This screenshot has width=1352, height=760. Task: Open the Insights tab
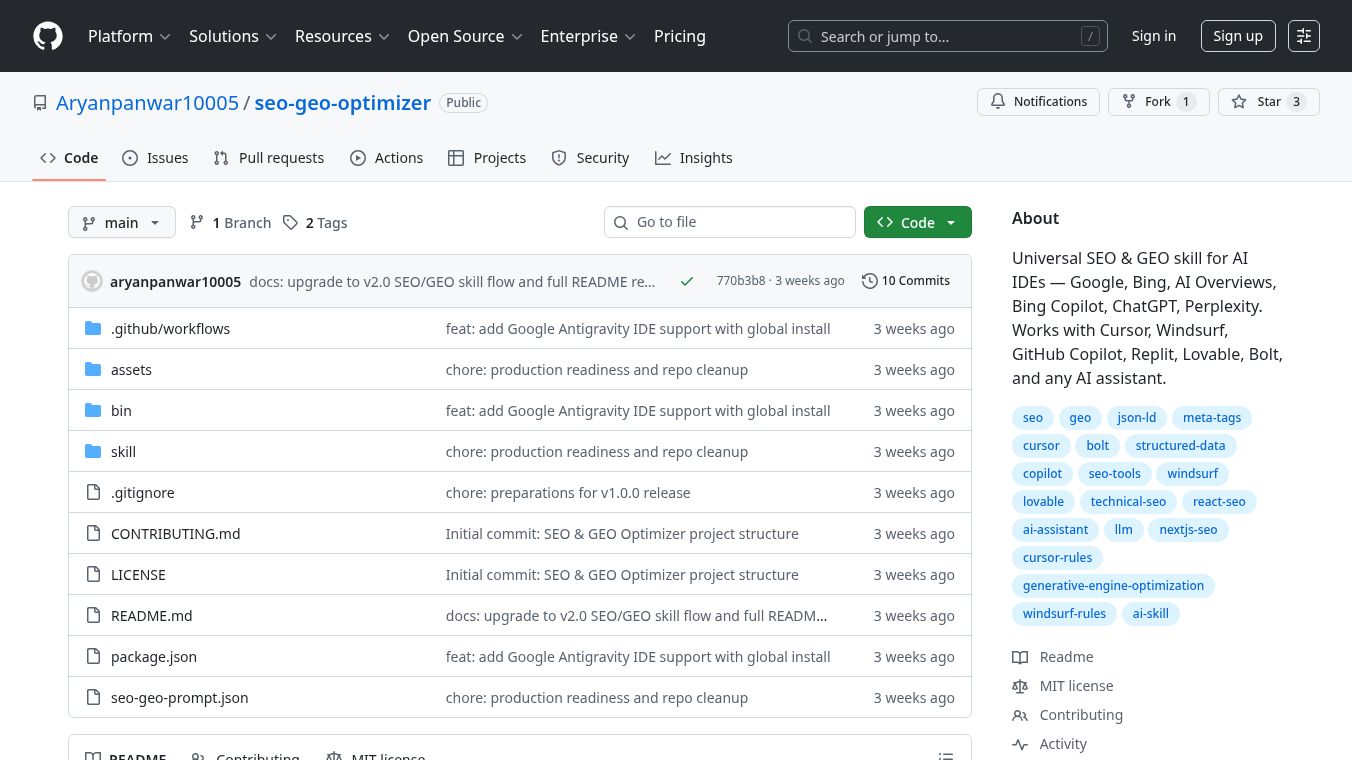click(x=694, y=157)
